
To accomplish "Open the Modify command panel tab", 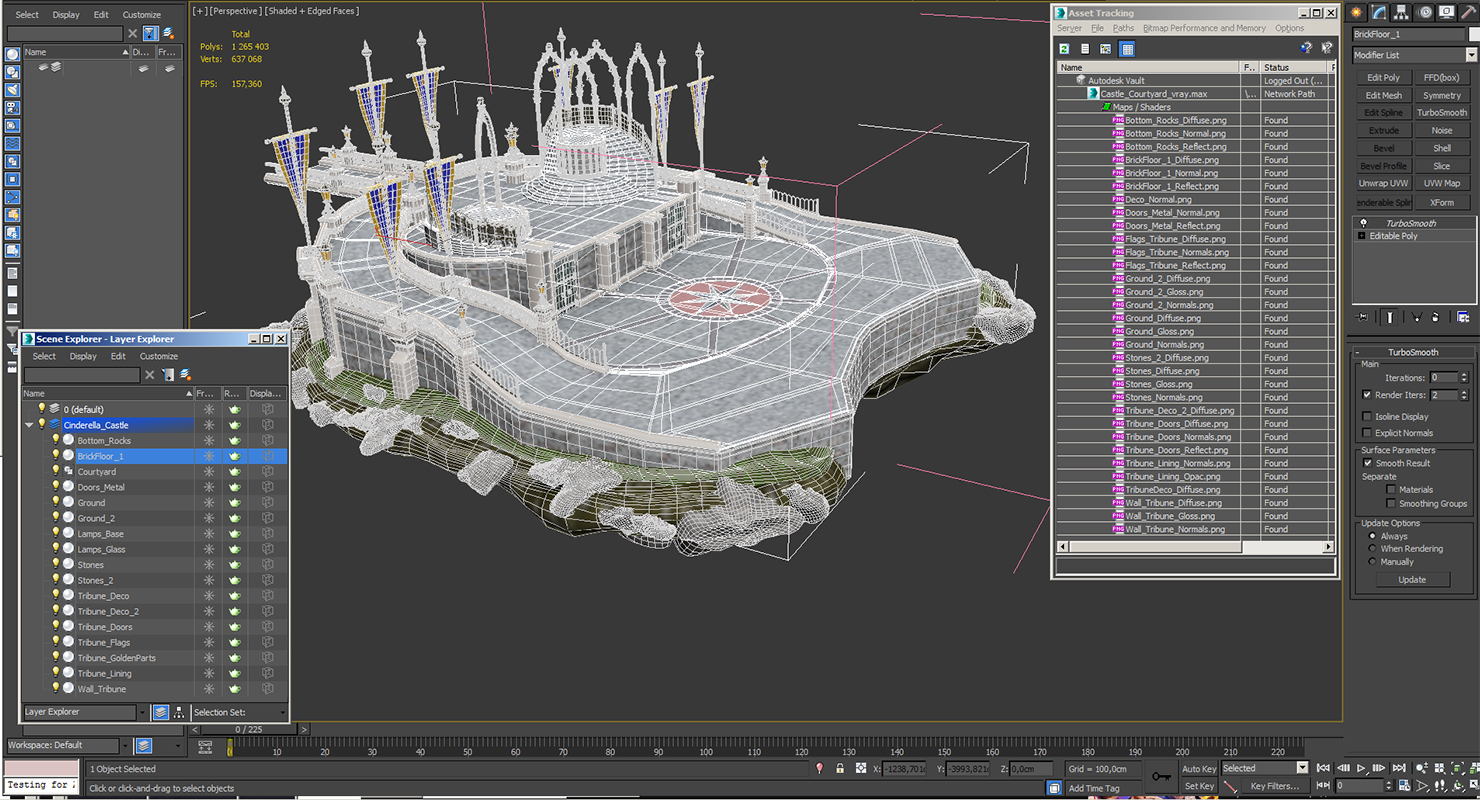I will pyautogui.click(x=1379, y=12).
